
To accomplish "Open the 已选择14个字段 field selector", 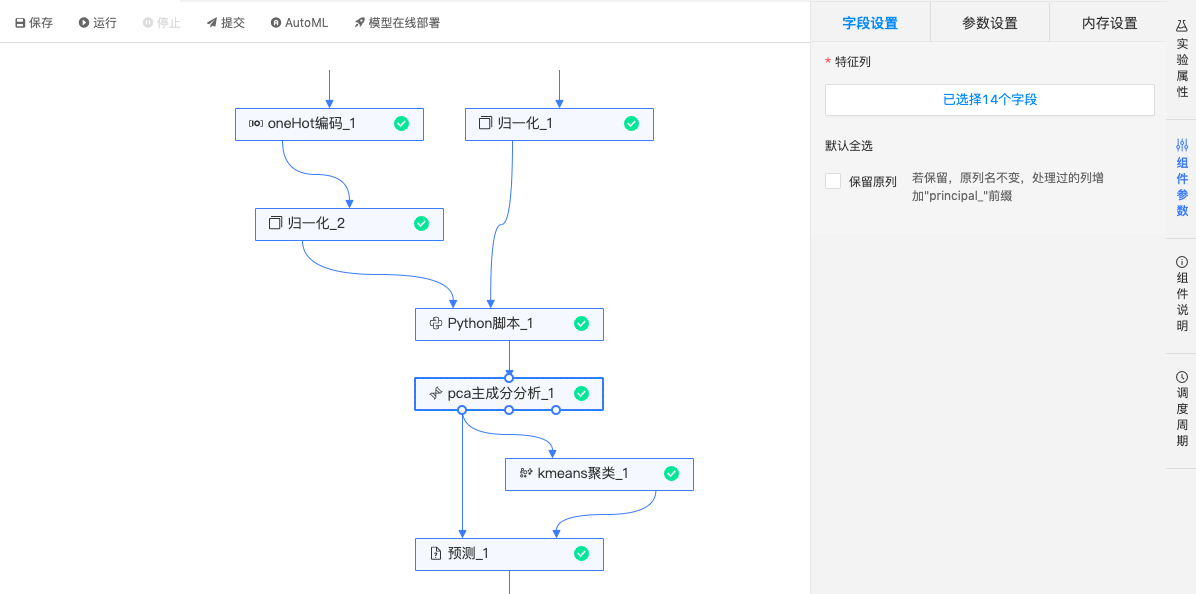I will coord(990,100).
